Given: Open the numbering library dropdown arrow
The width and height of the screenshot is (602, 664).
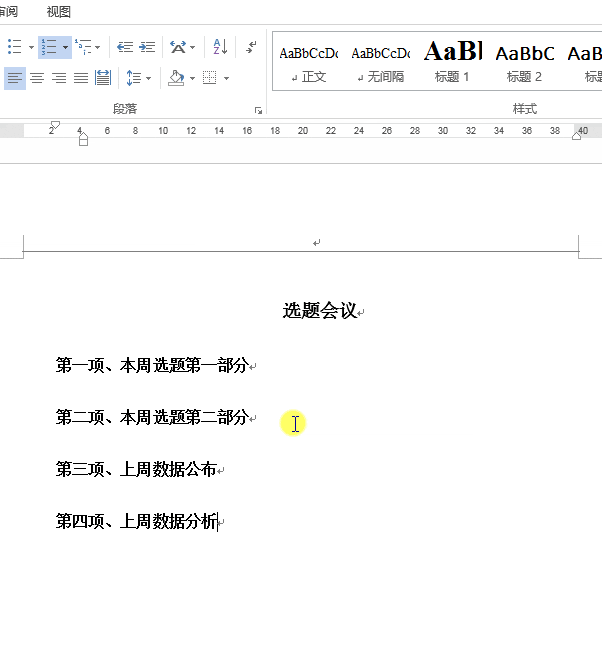Looking at the screenshot, I should point(66,47).
